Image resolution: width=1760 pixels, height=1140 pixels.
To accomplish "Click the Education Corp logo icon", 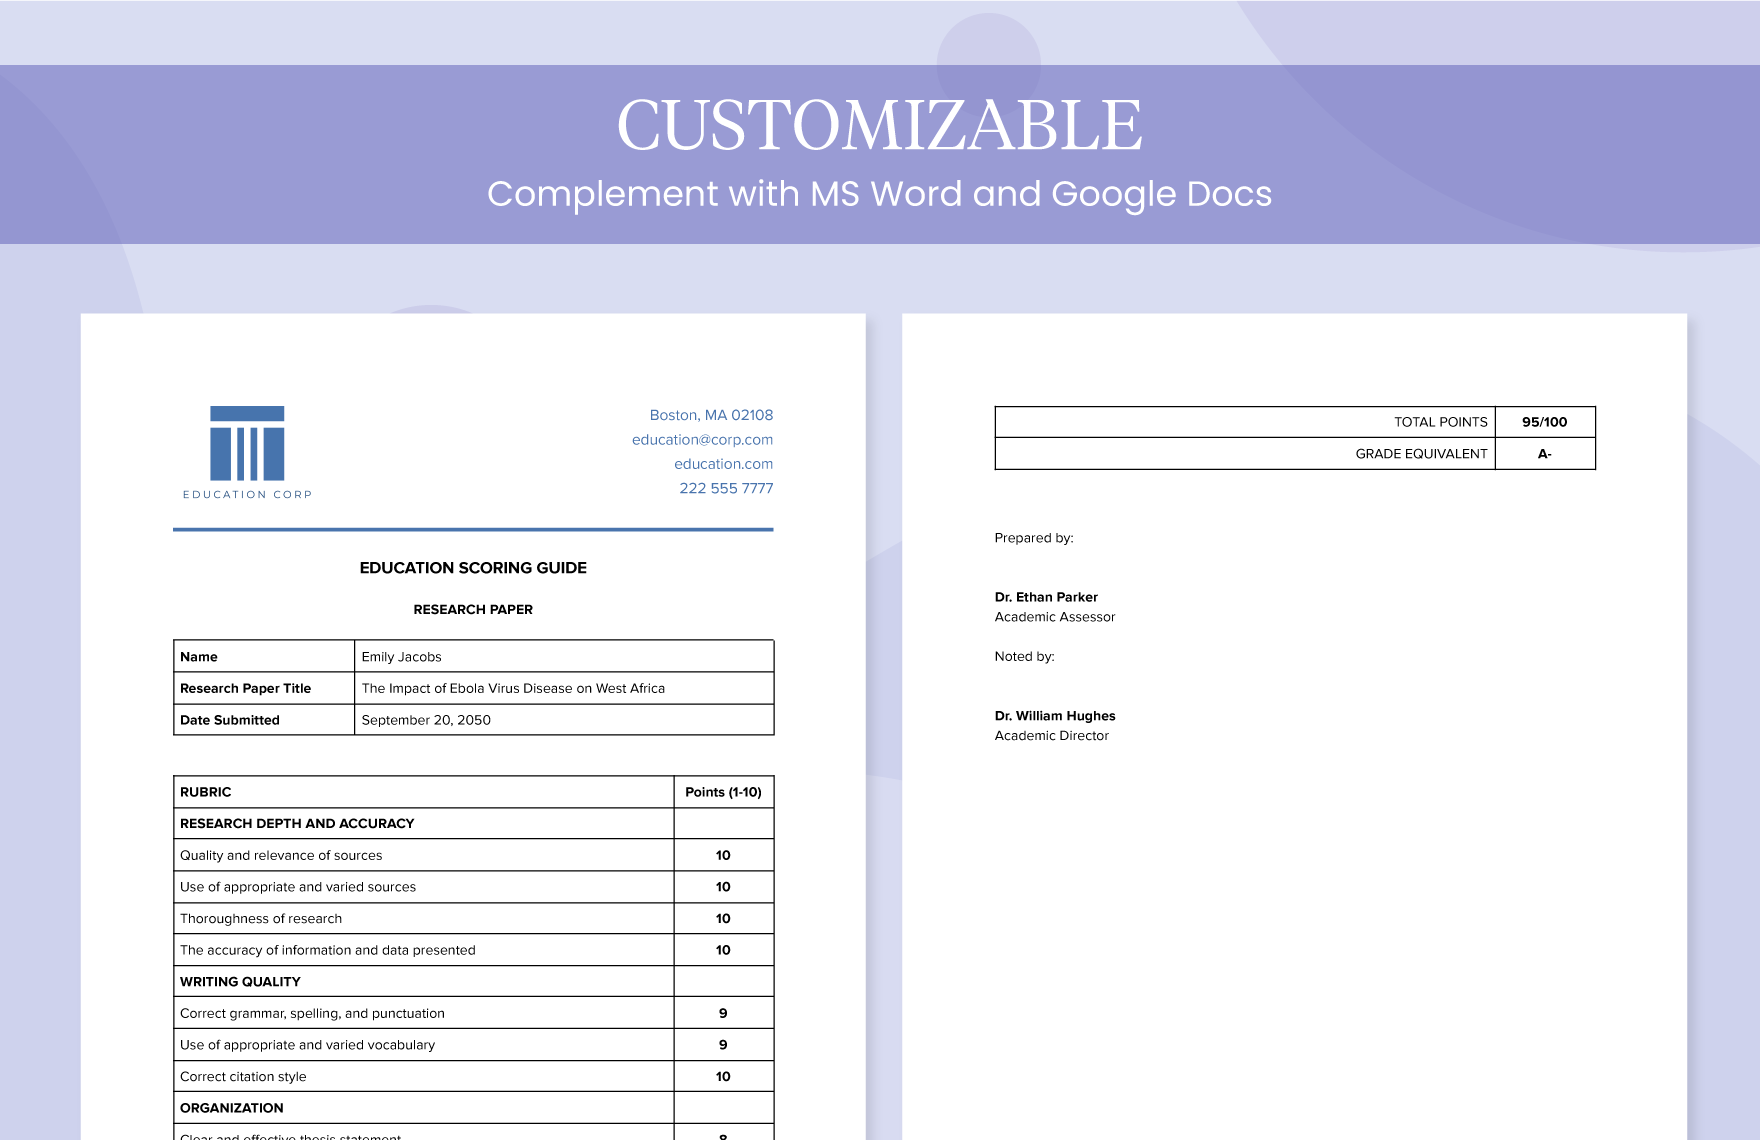I will (x=247, y=443).
